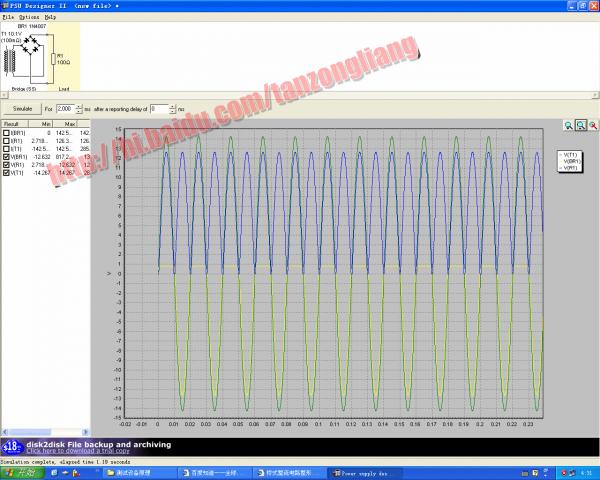Click the PSU Designer II title bar icon

pyautogui.click(x=5, y=5)
